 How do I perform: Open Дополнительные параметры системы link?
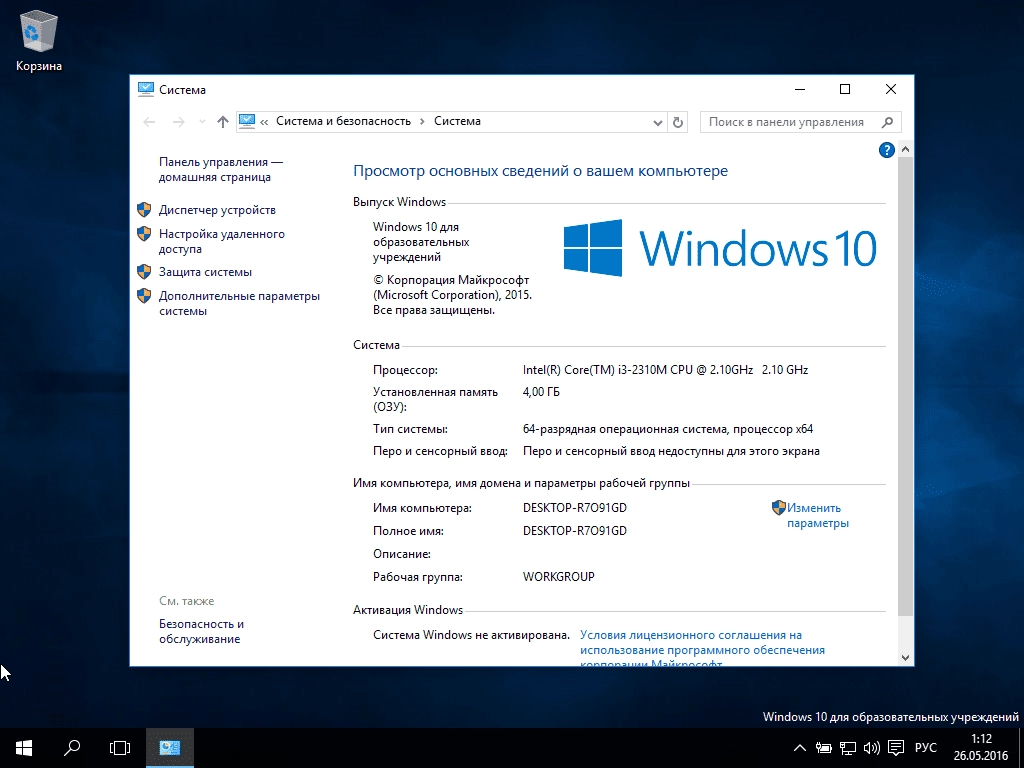(x=239, y=303)
